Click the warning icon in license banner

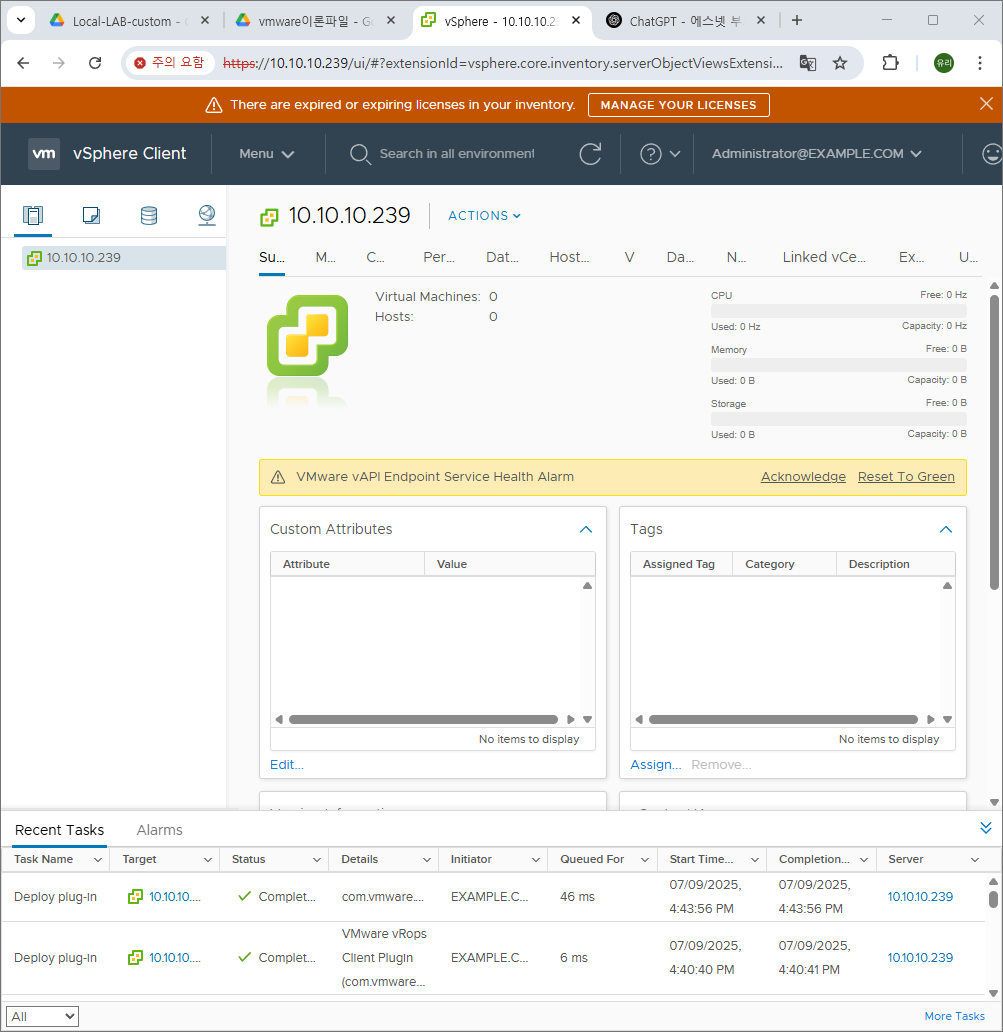(214, 105)
